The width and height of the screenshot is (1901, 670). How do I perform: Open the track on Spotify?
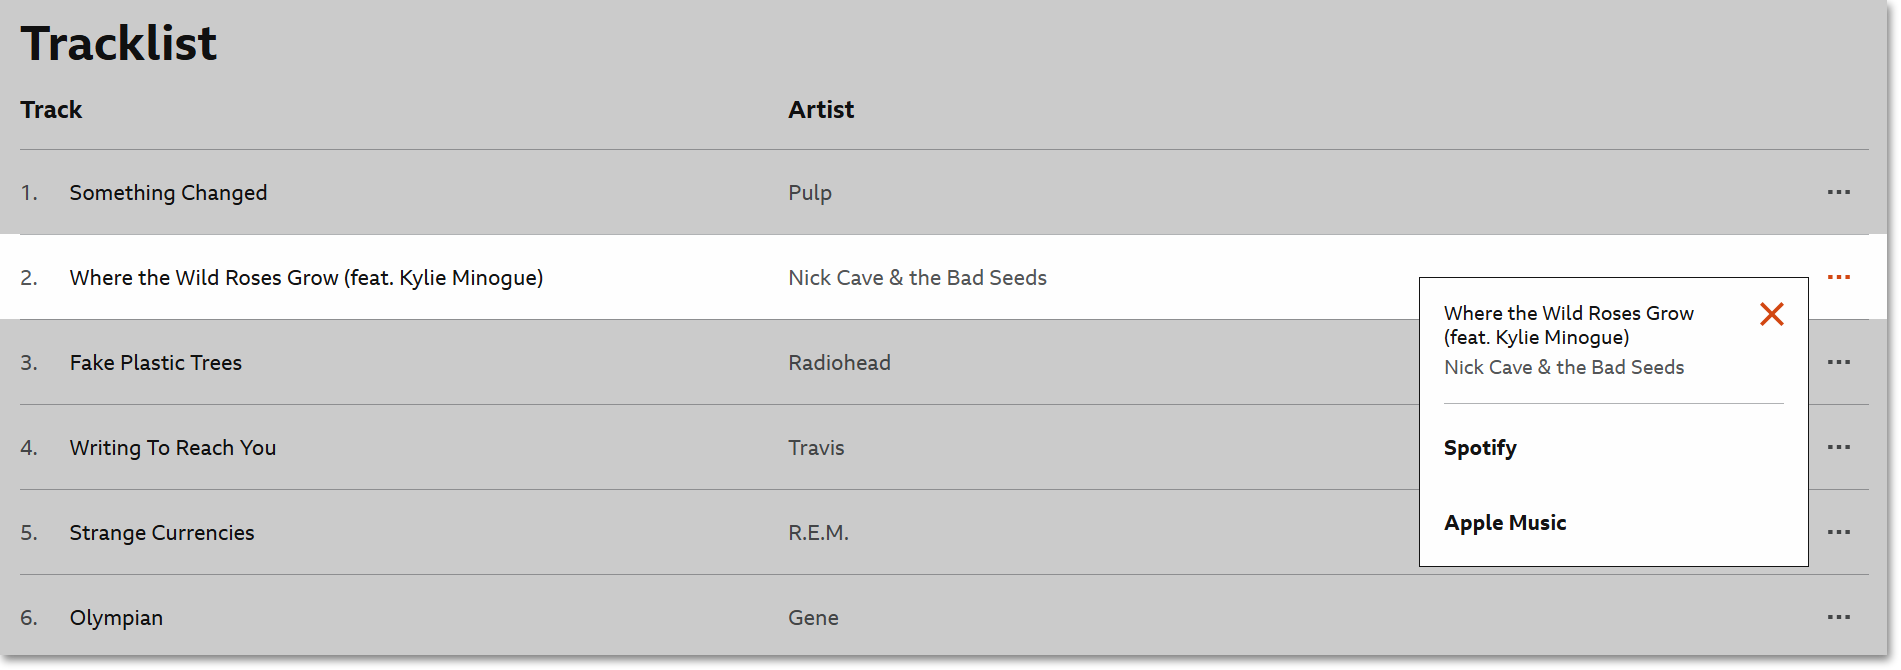[1480, 448]
